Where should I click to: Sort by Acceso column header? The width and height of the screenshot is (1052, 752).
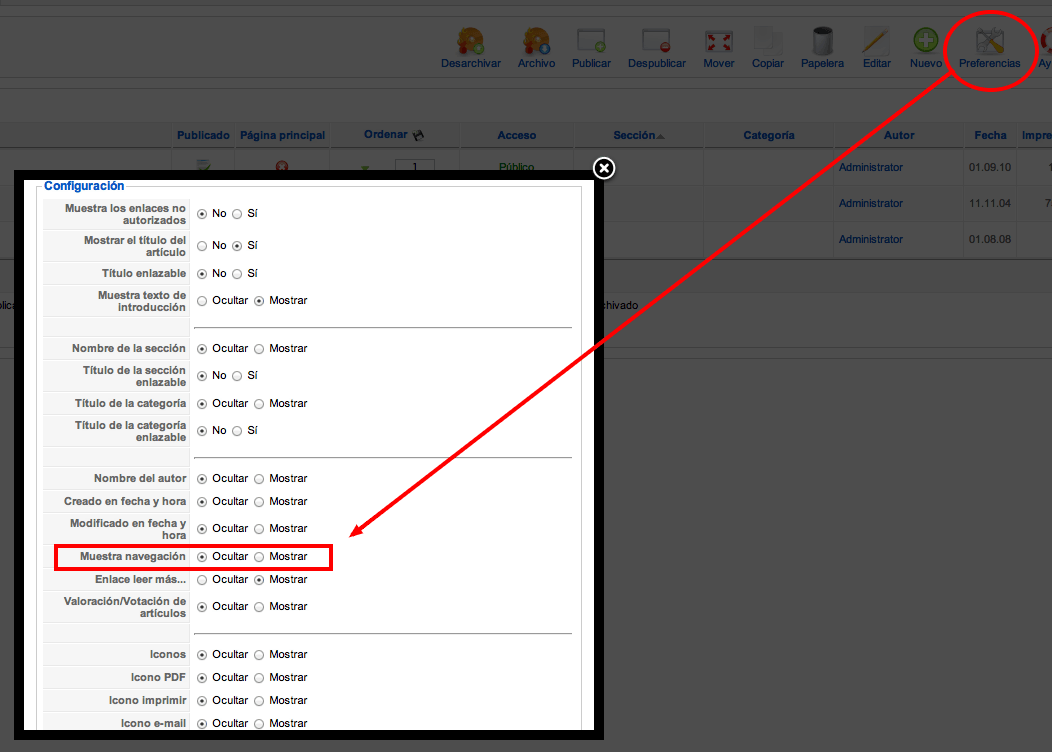(x=517, y=135)
